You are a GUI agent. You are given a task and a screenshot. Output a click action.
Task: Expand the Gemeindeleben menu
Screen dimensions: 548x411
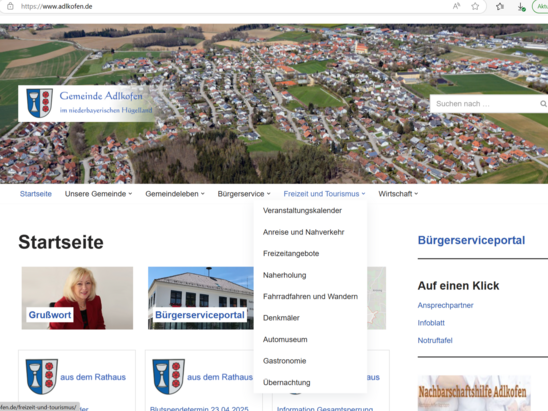(175, 194)
